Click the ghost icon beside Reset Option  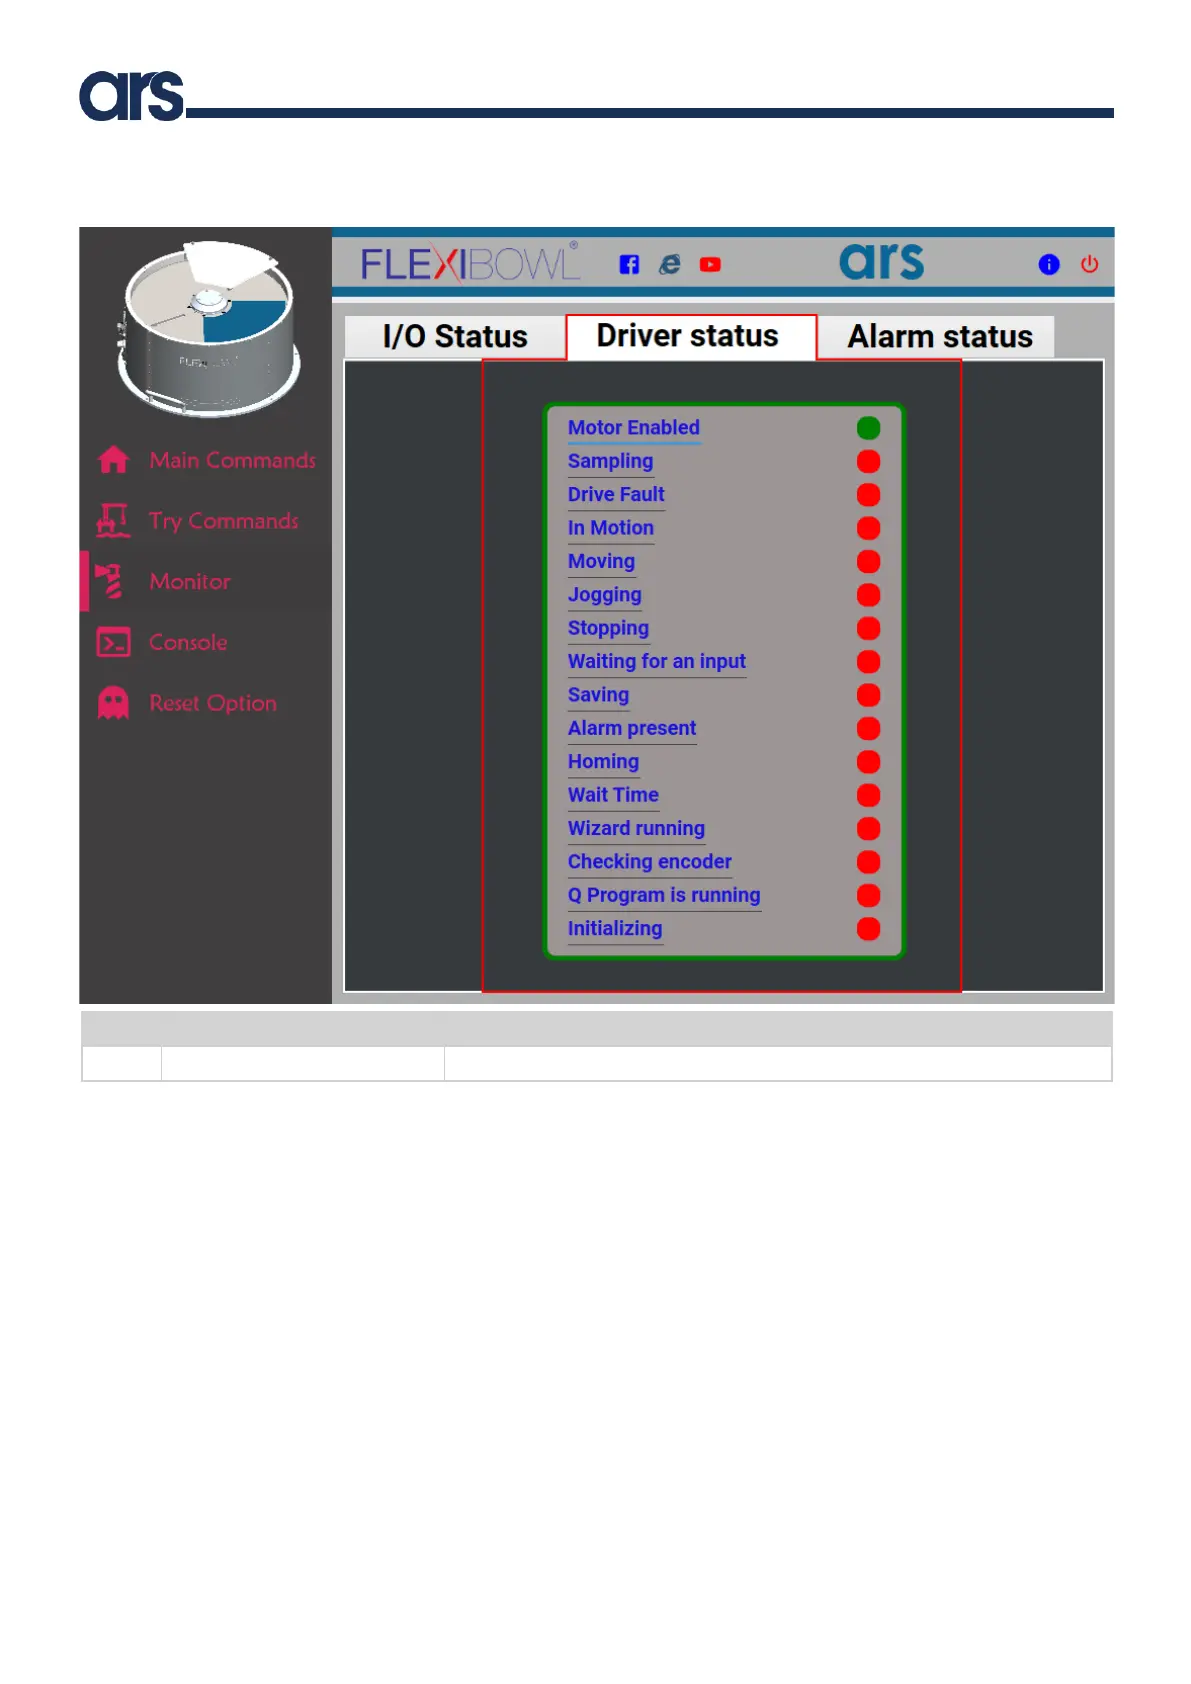pos(113,703)
